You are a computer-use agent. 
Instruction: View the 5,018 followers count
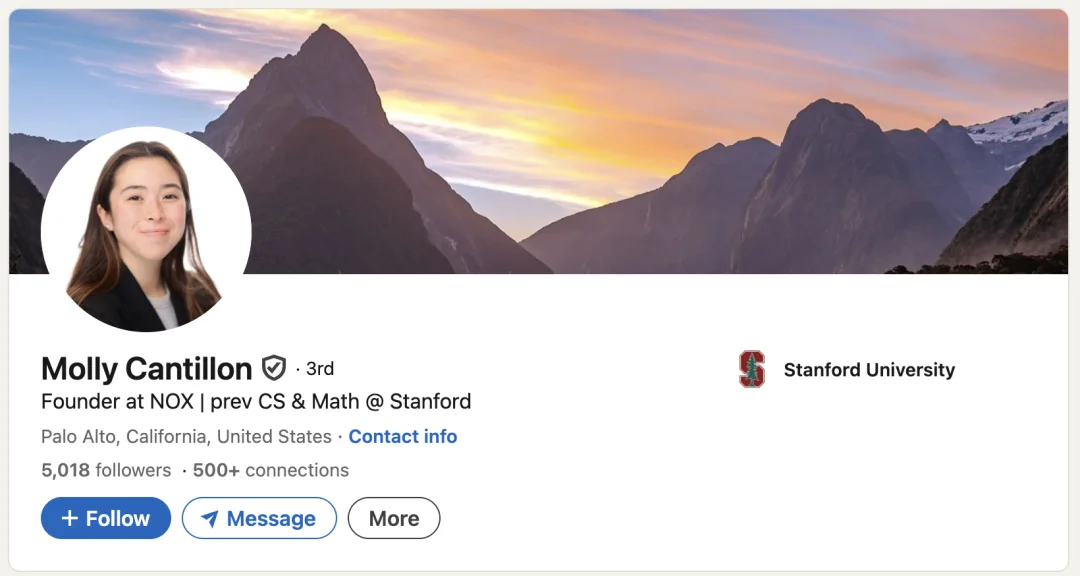click(106, 470)
